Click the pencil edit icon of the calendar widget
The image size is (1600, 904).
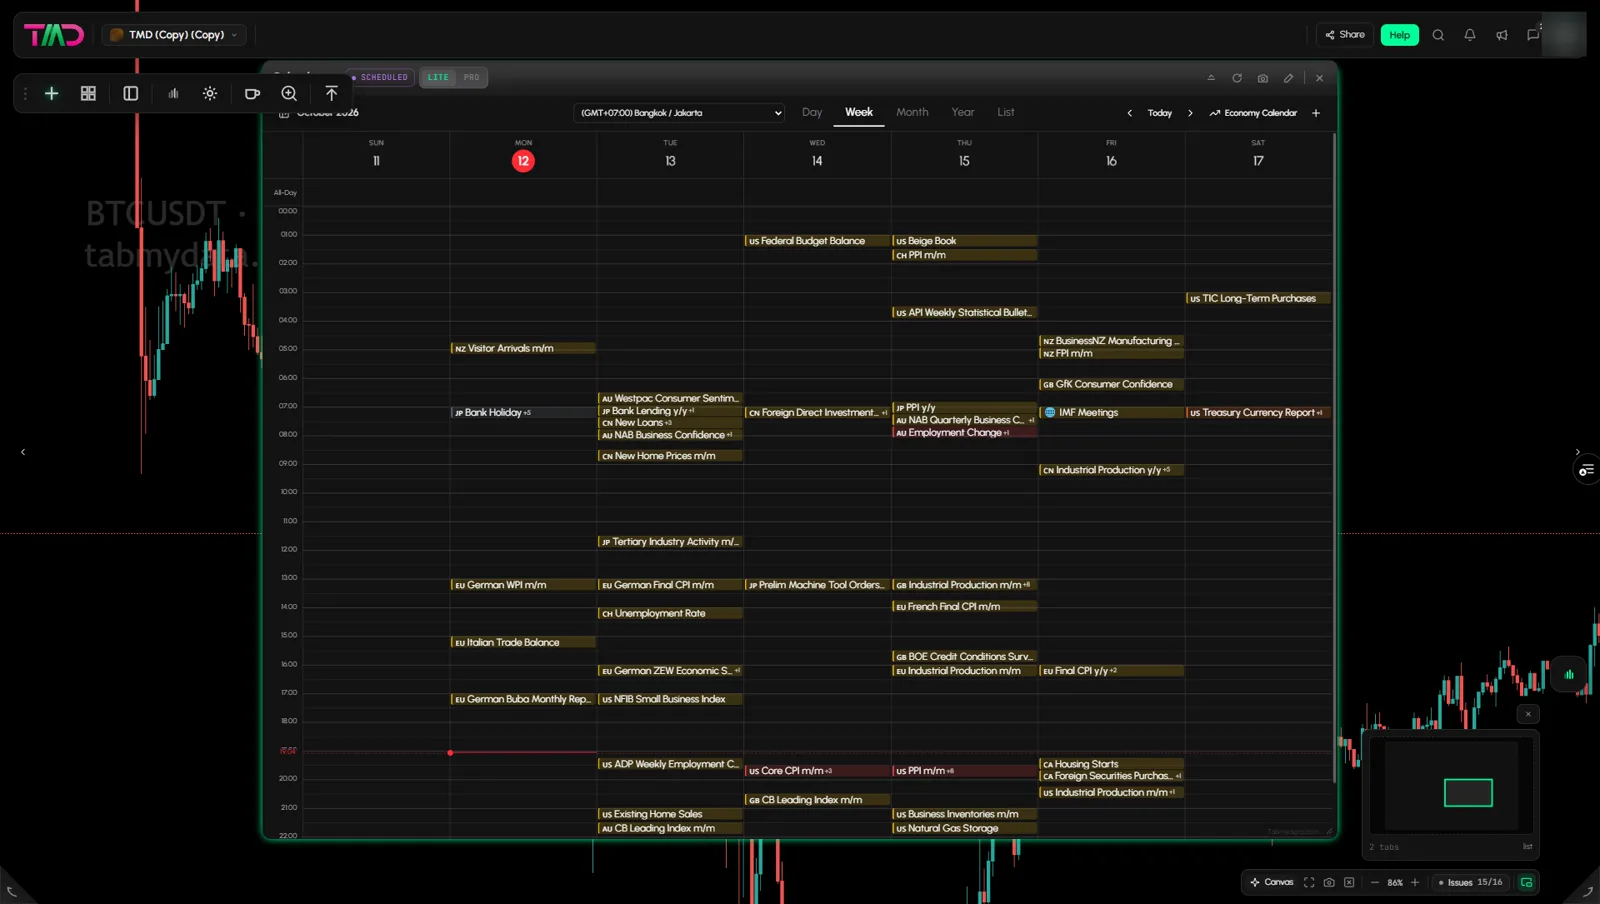pos(1289,78)
